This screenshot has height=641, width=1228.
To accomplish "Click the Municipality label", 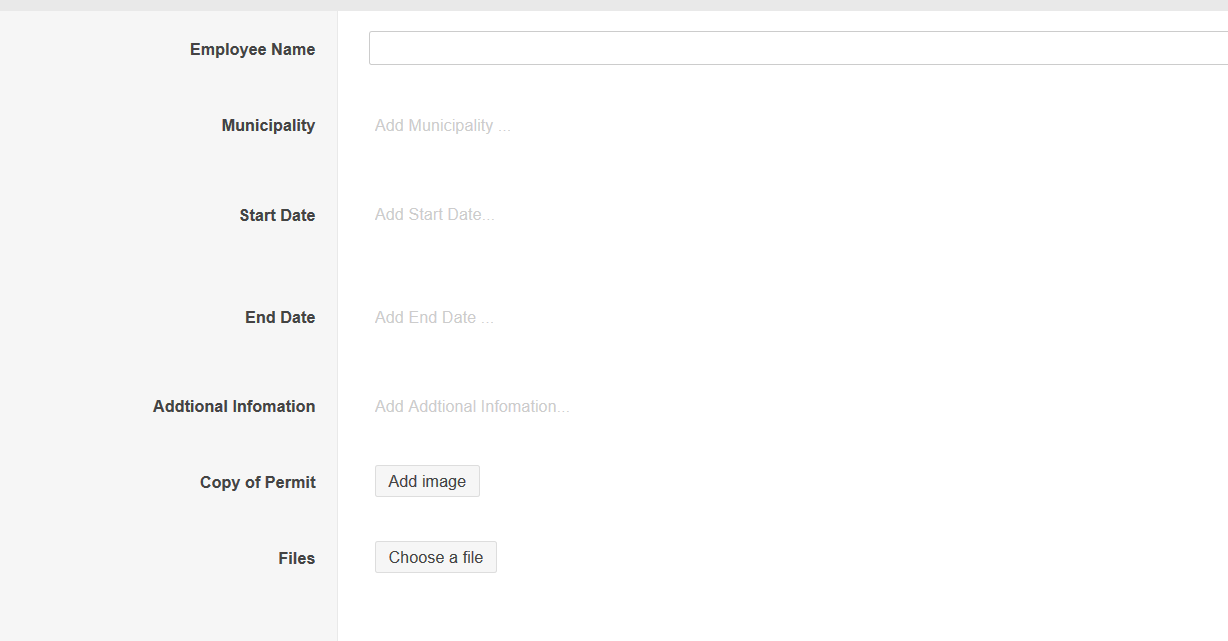I will pyautogui.click(x=268, y=126).
